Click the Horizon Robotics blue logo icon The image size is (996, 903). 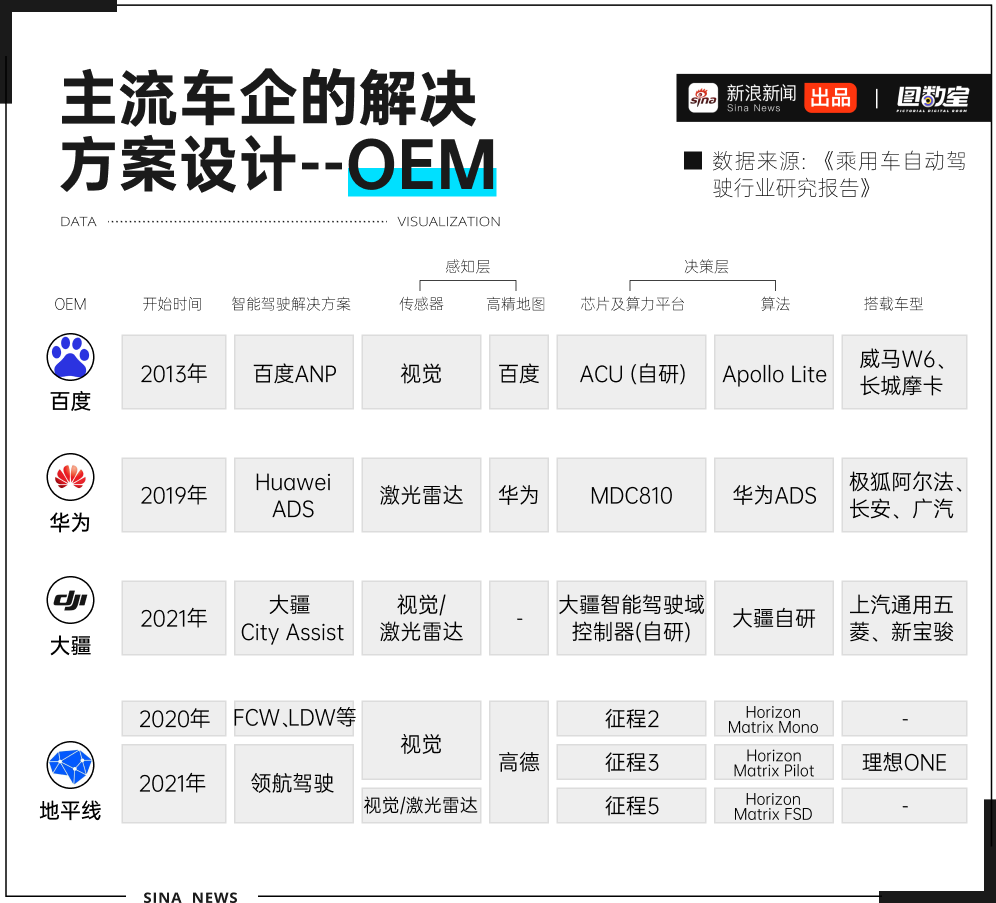point(71,765)
